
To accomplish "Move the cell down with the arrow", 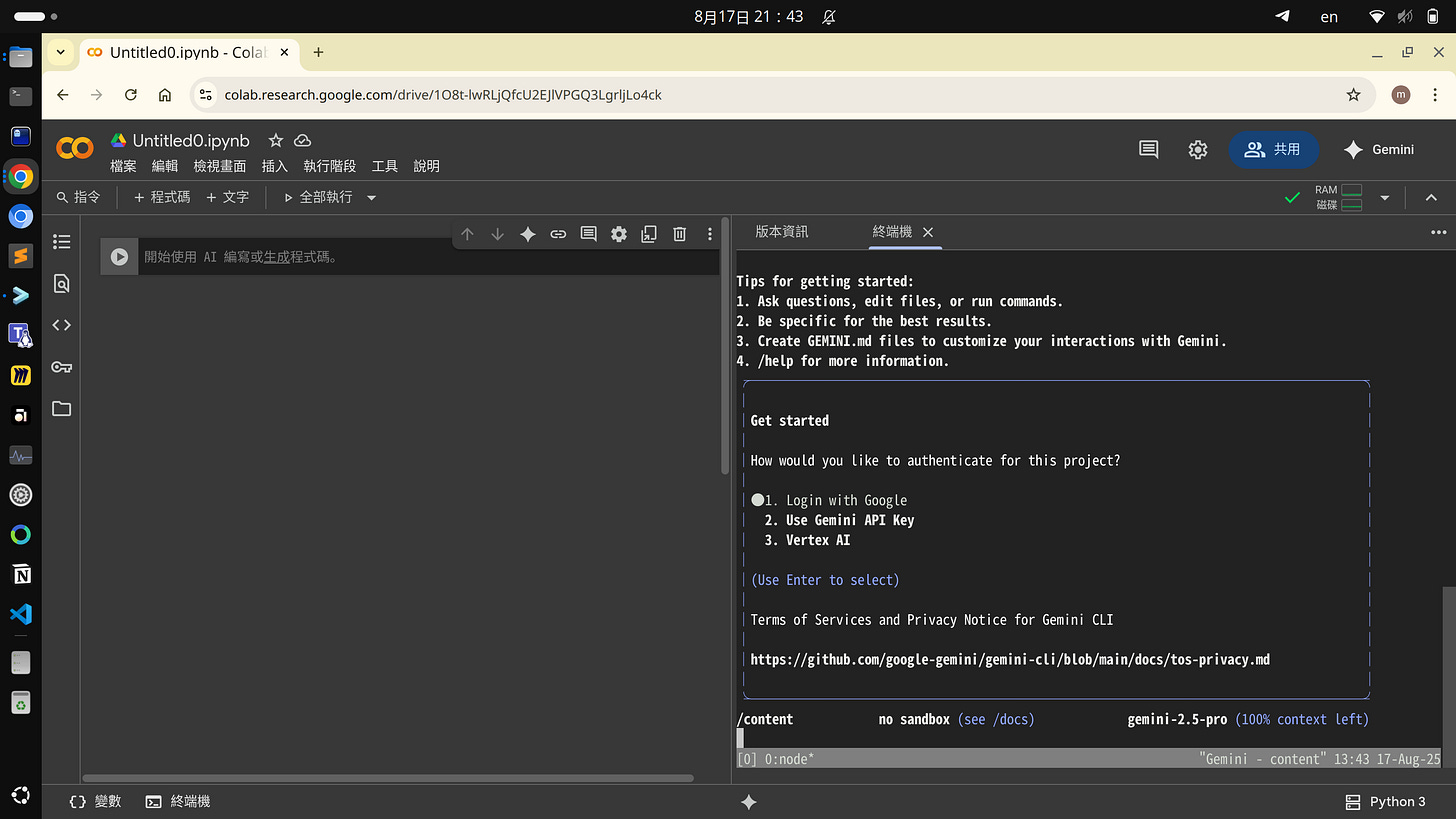I will click(497, 234).
